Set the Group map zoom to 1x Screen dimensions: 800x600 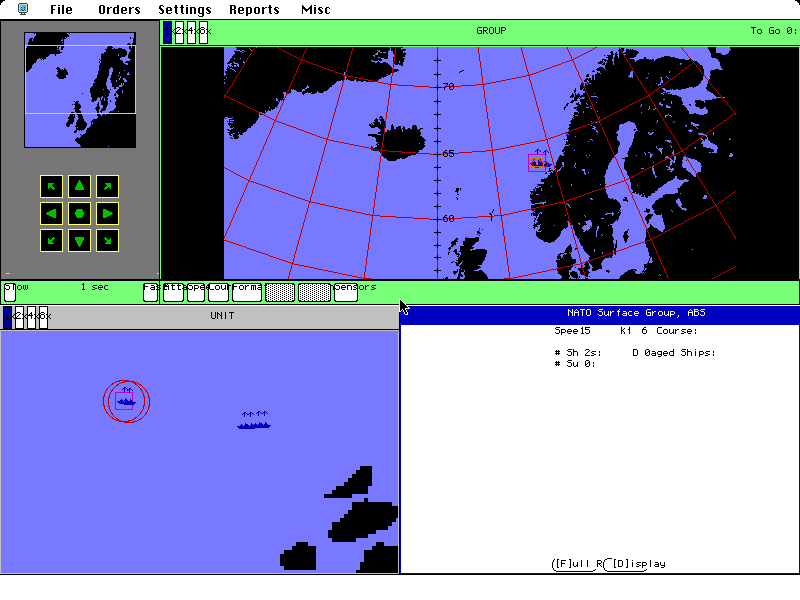[168, 32]
